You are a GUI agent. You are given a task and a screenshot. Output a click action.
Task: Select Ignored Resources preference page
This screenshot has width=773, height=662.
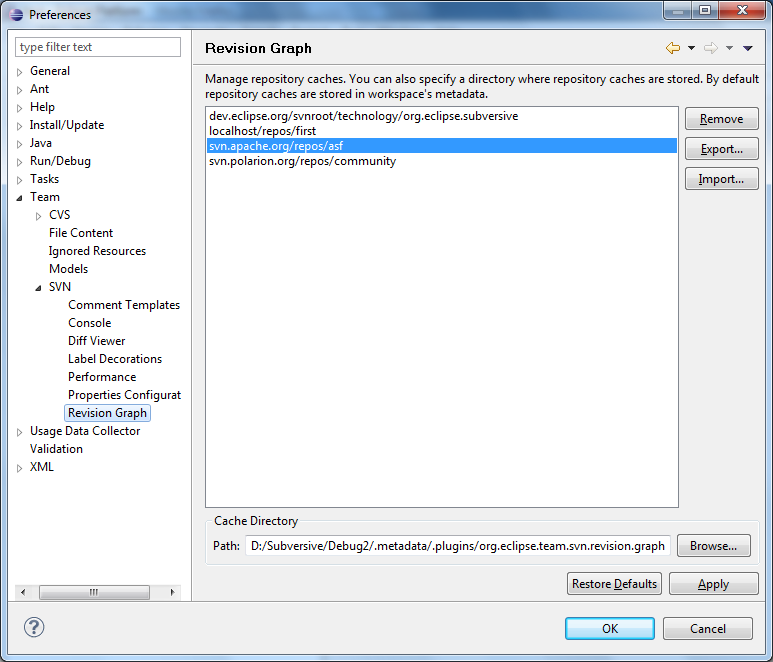coord(97,251)
